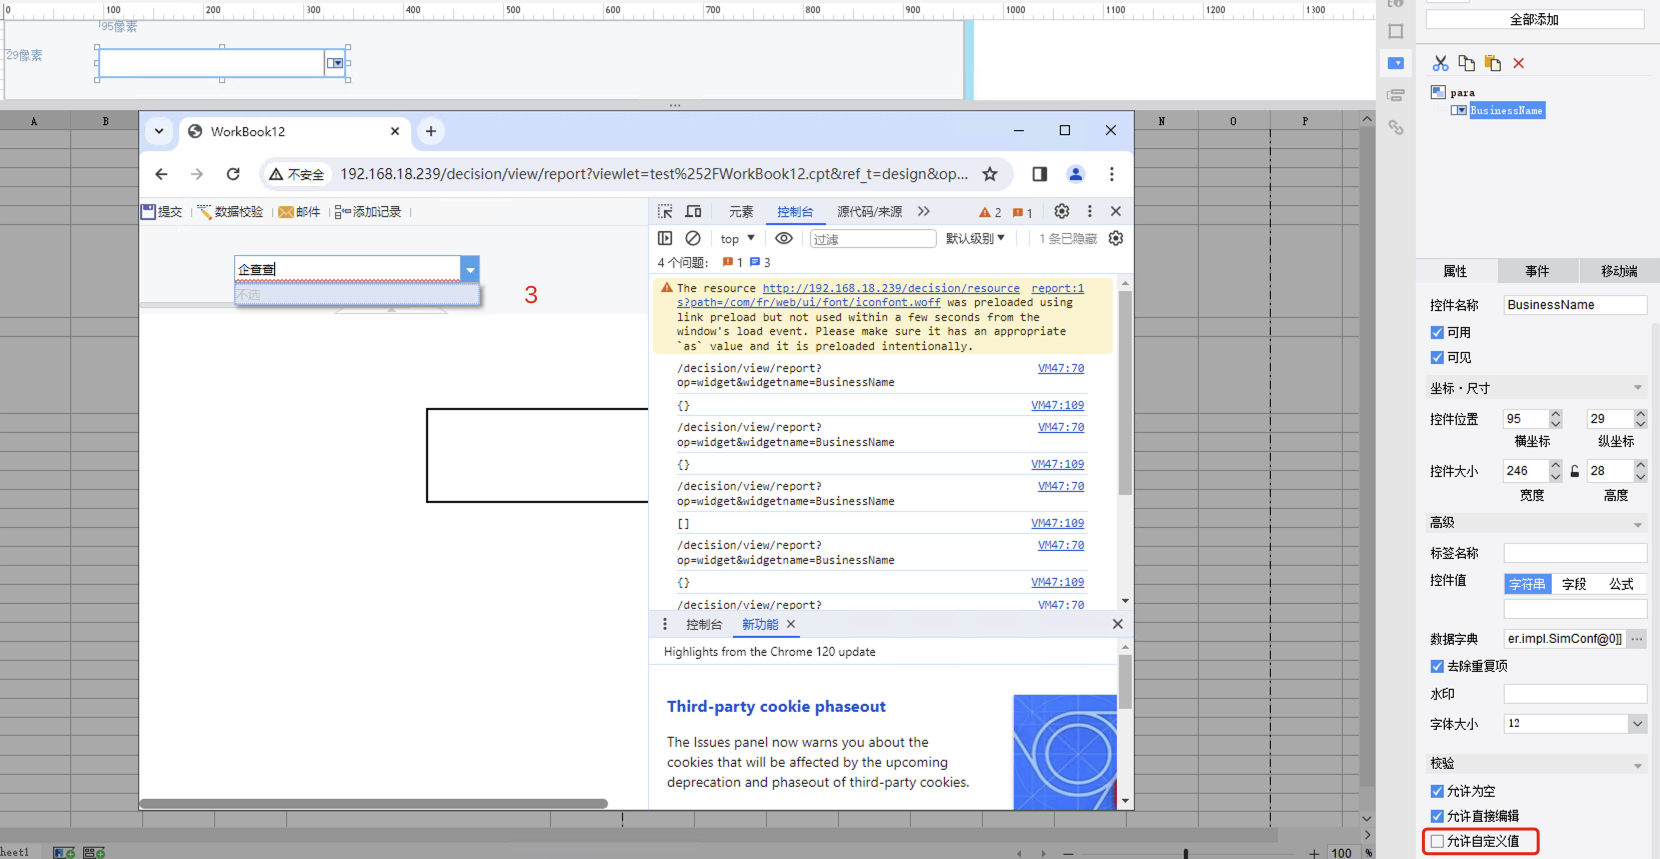Click the orange issues count icon in DevTools header

click(x=1022, y=212)
